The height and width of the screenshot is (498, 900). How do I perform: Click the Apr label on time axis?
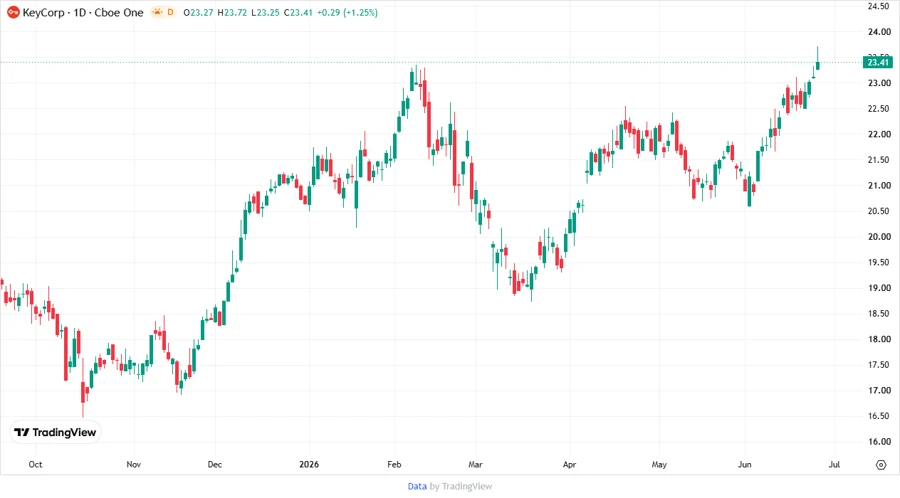pyautogui.click(x=569, y=464)
